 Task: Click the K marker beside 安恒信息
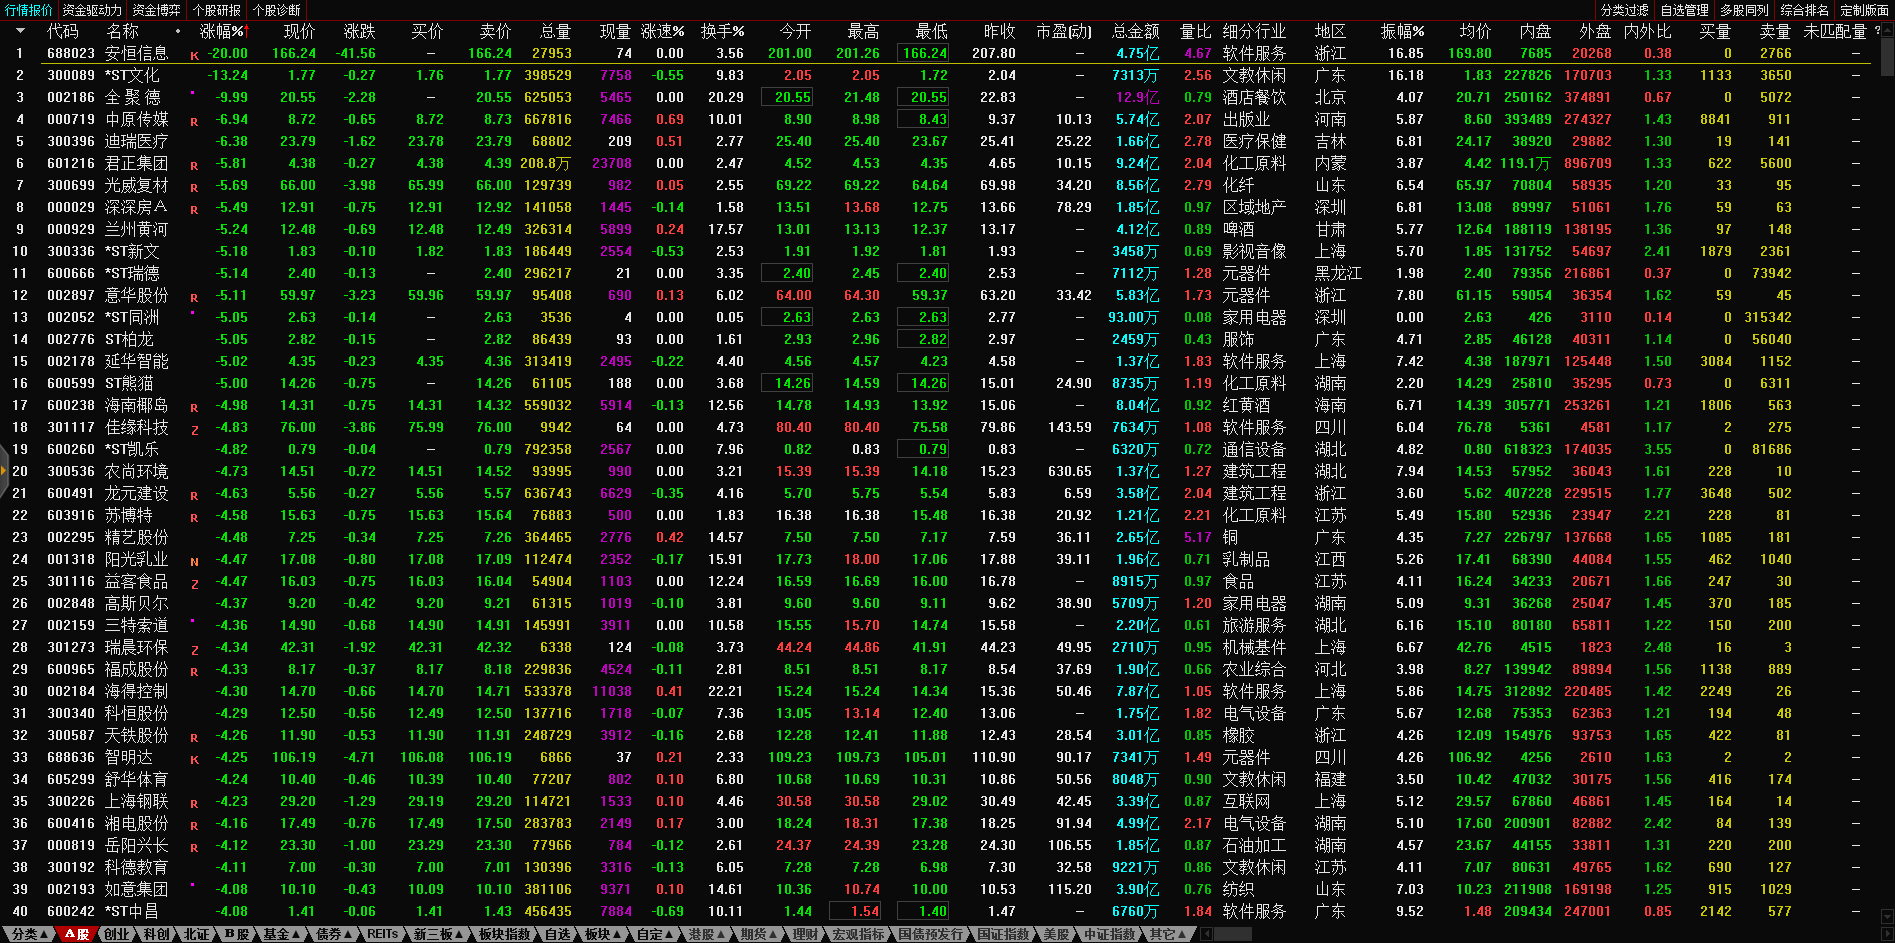(194, 55)
